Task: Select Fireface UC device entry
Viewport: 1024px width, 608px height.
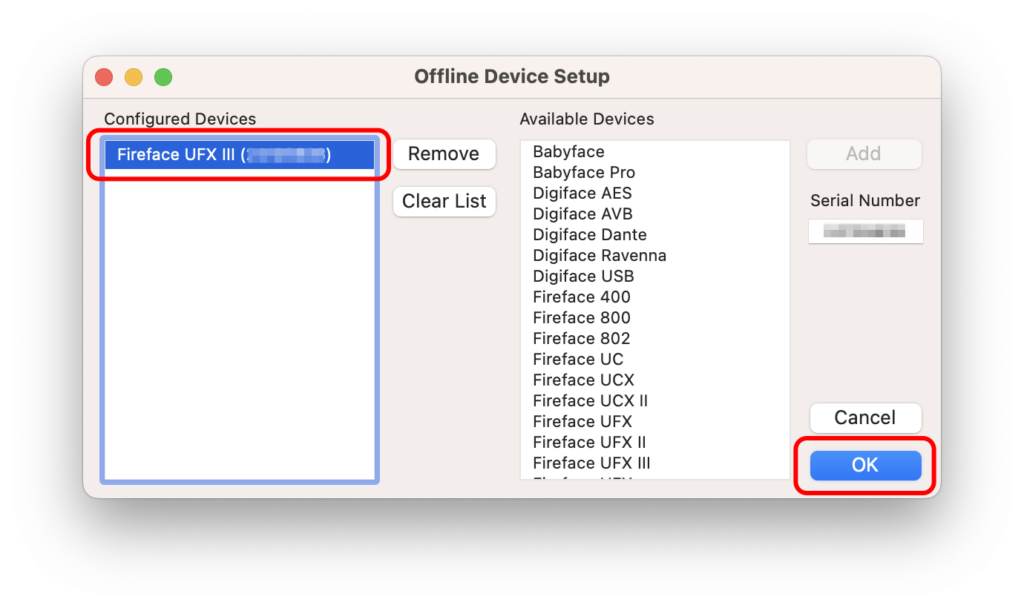Action: 575,358
